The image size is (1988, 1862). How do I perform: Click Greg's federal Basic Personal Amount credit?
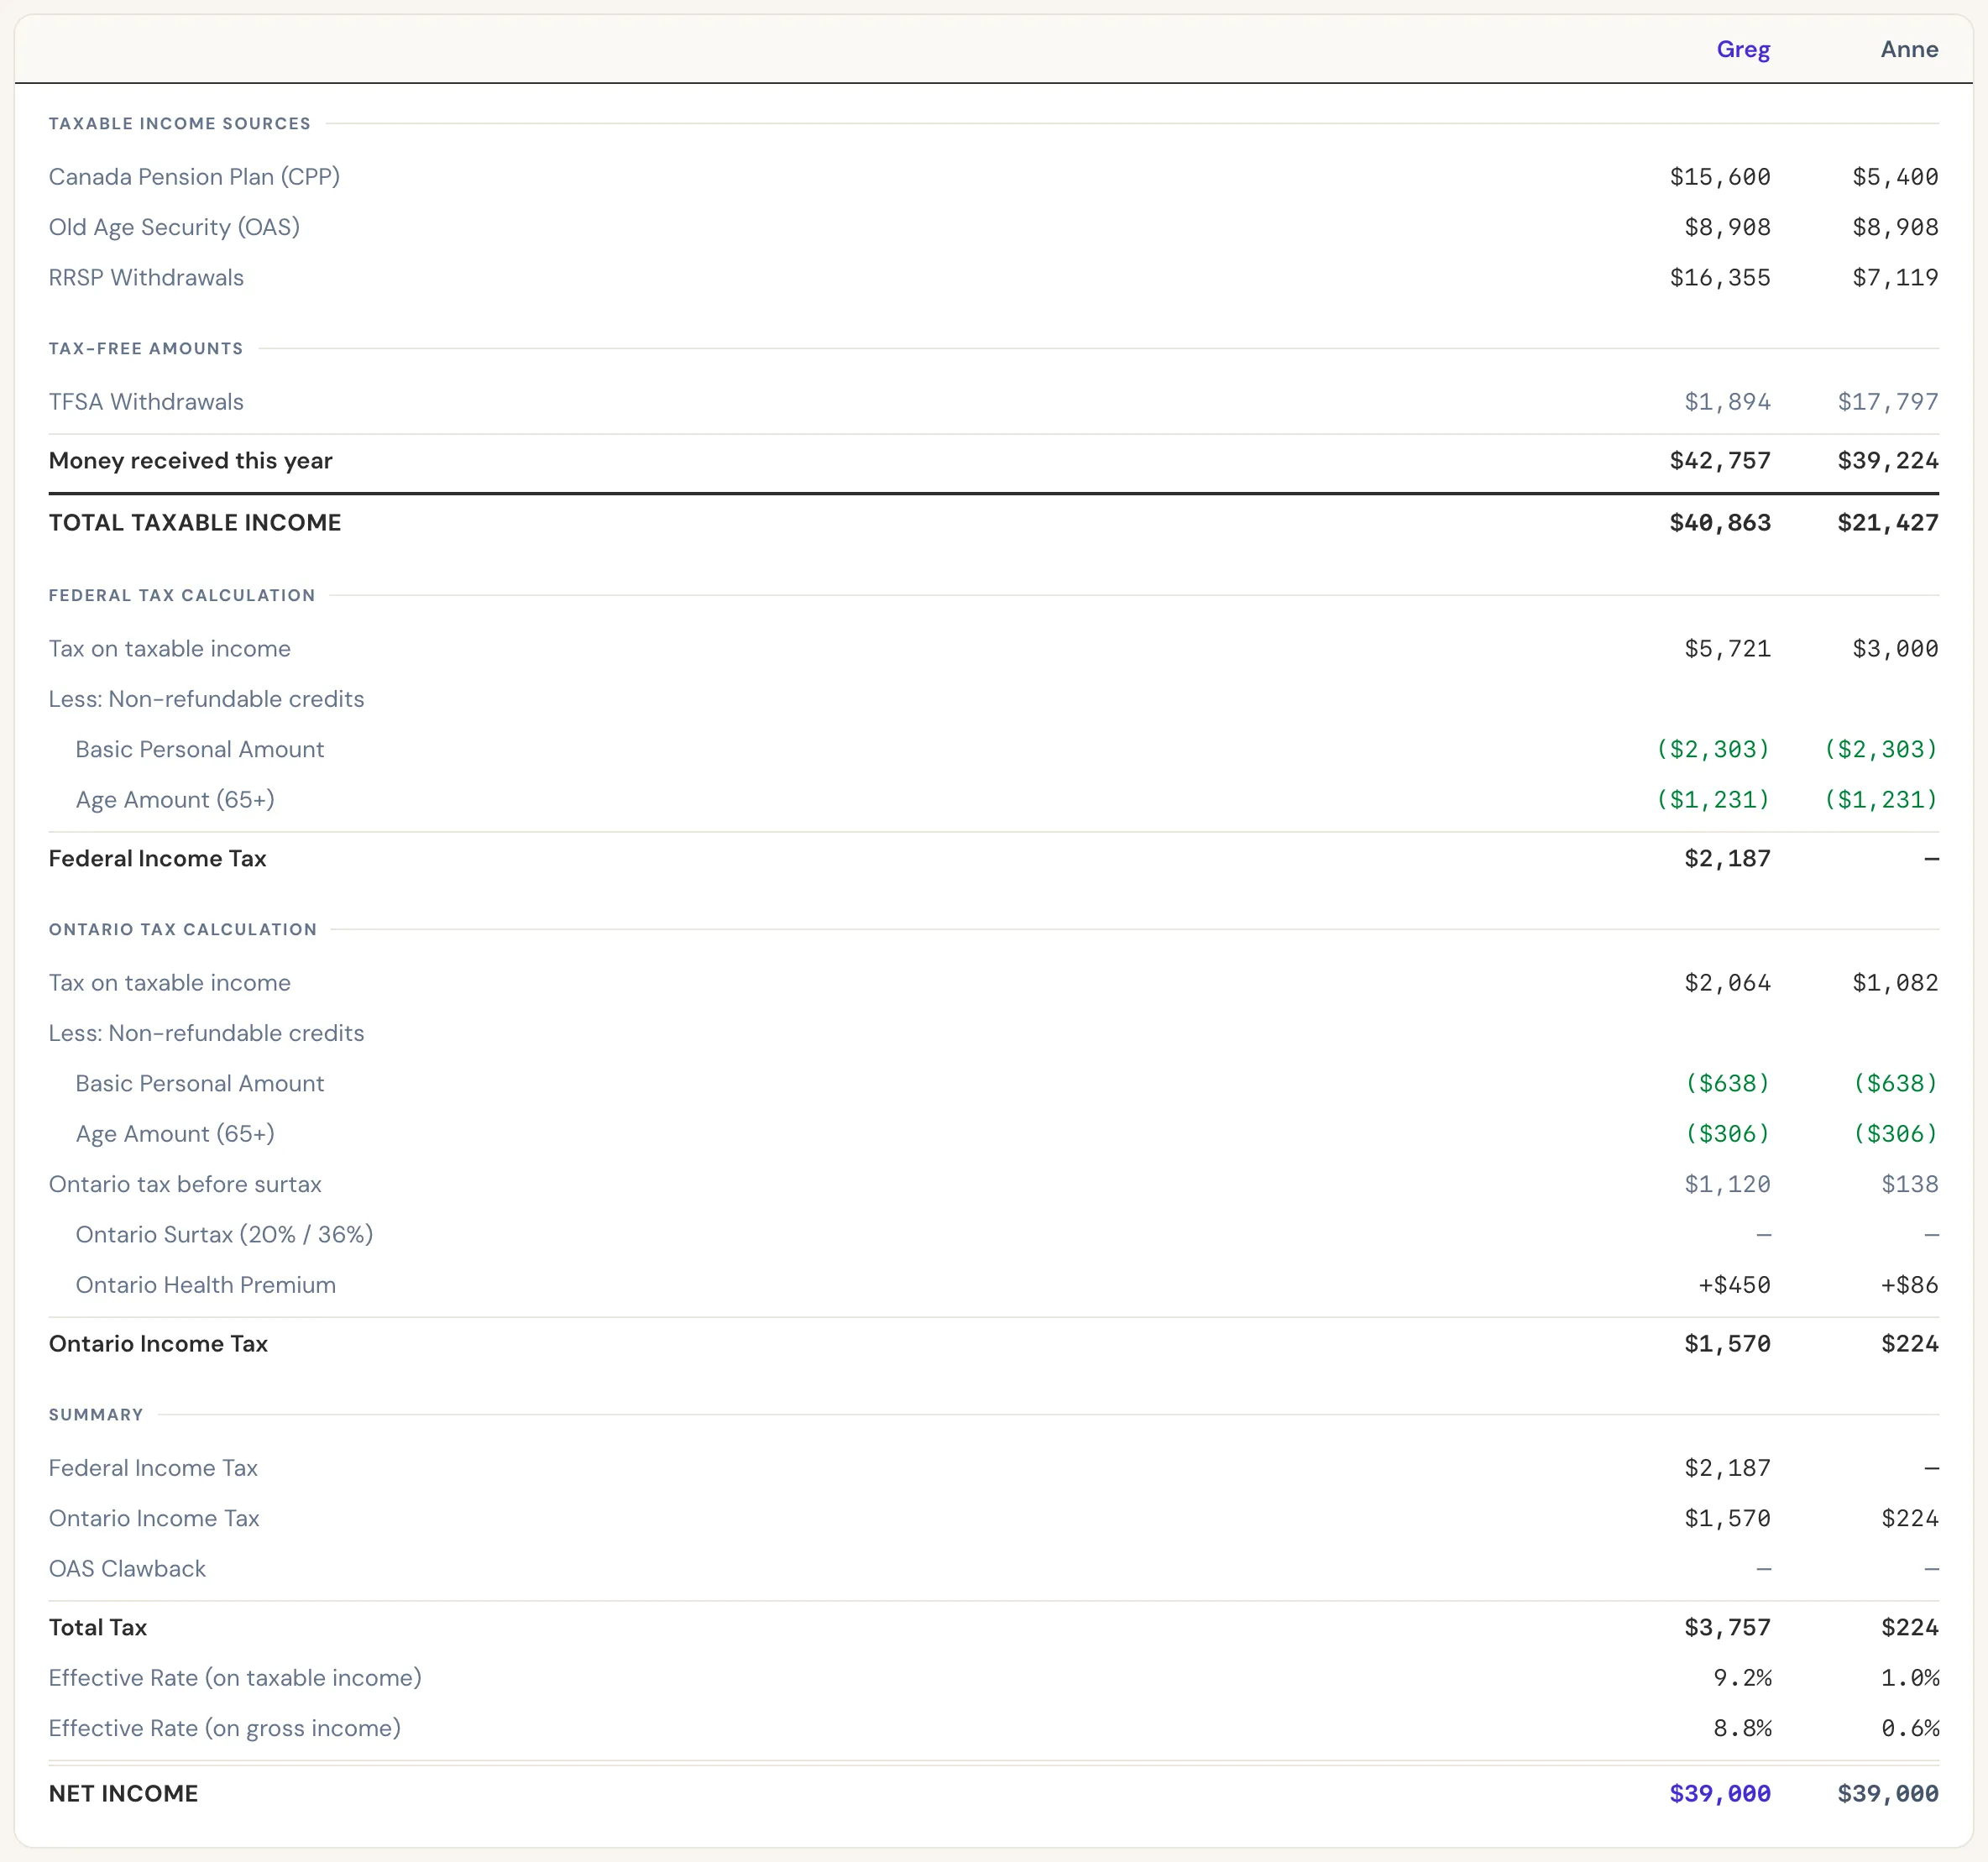click(x=1713, y=749)
